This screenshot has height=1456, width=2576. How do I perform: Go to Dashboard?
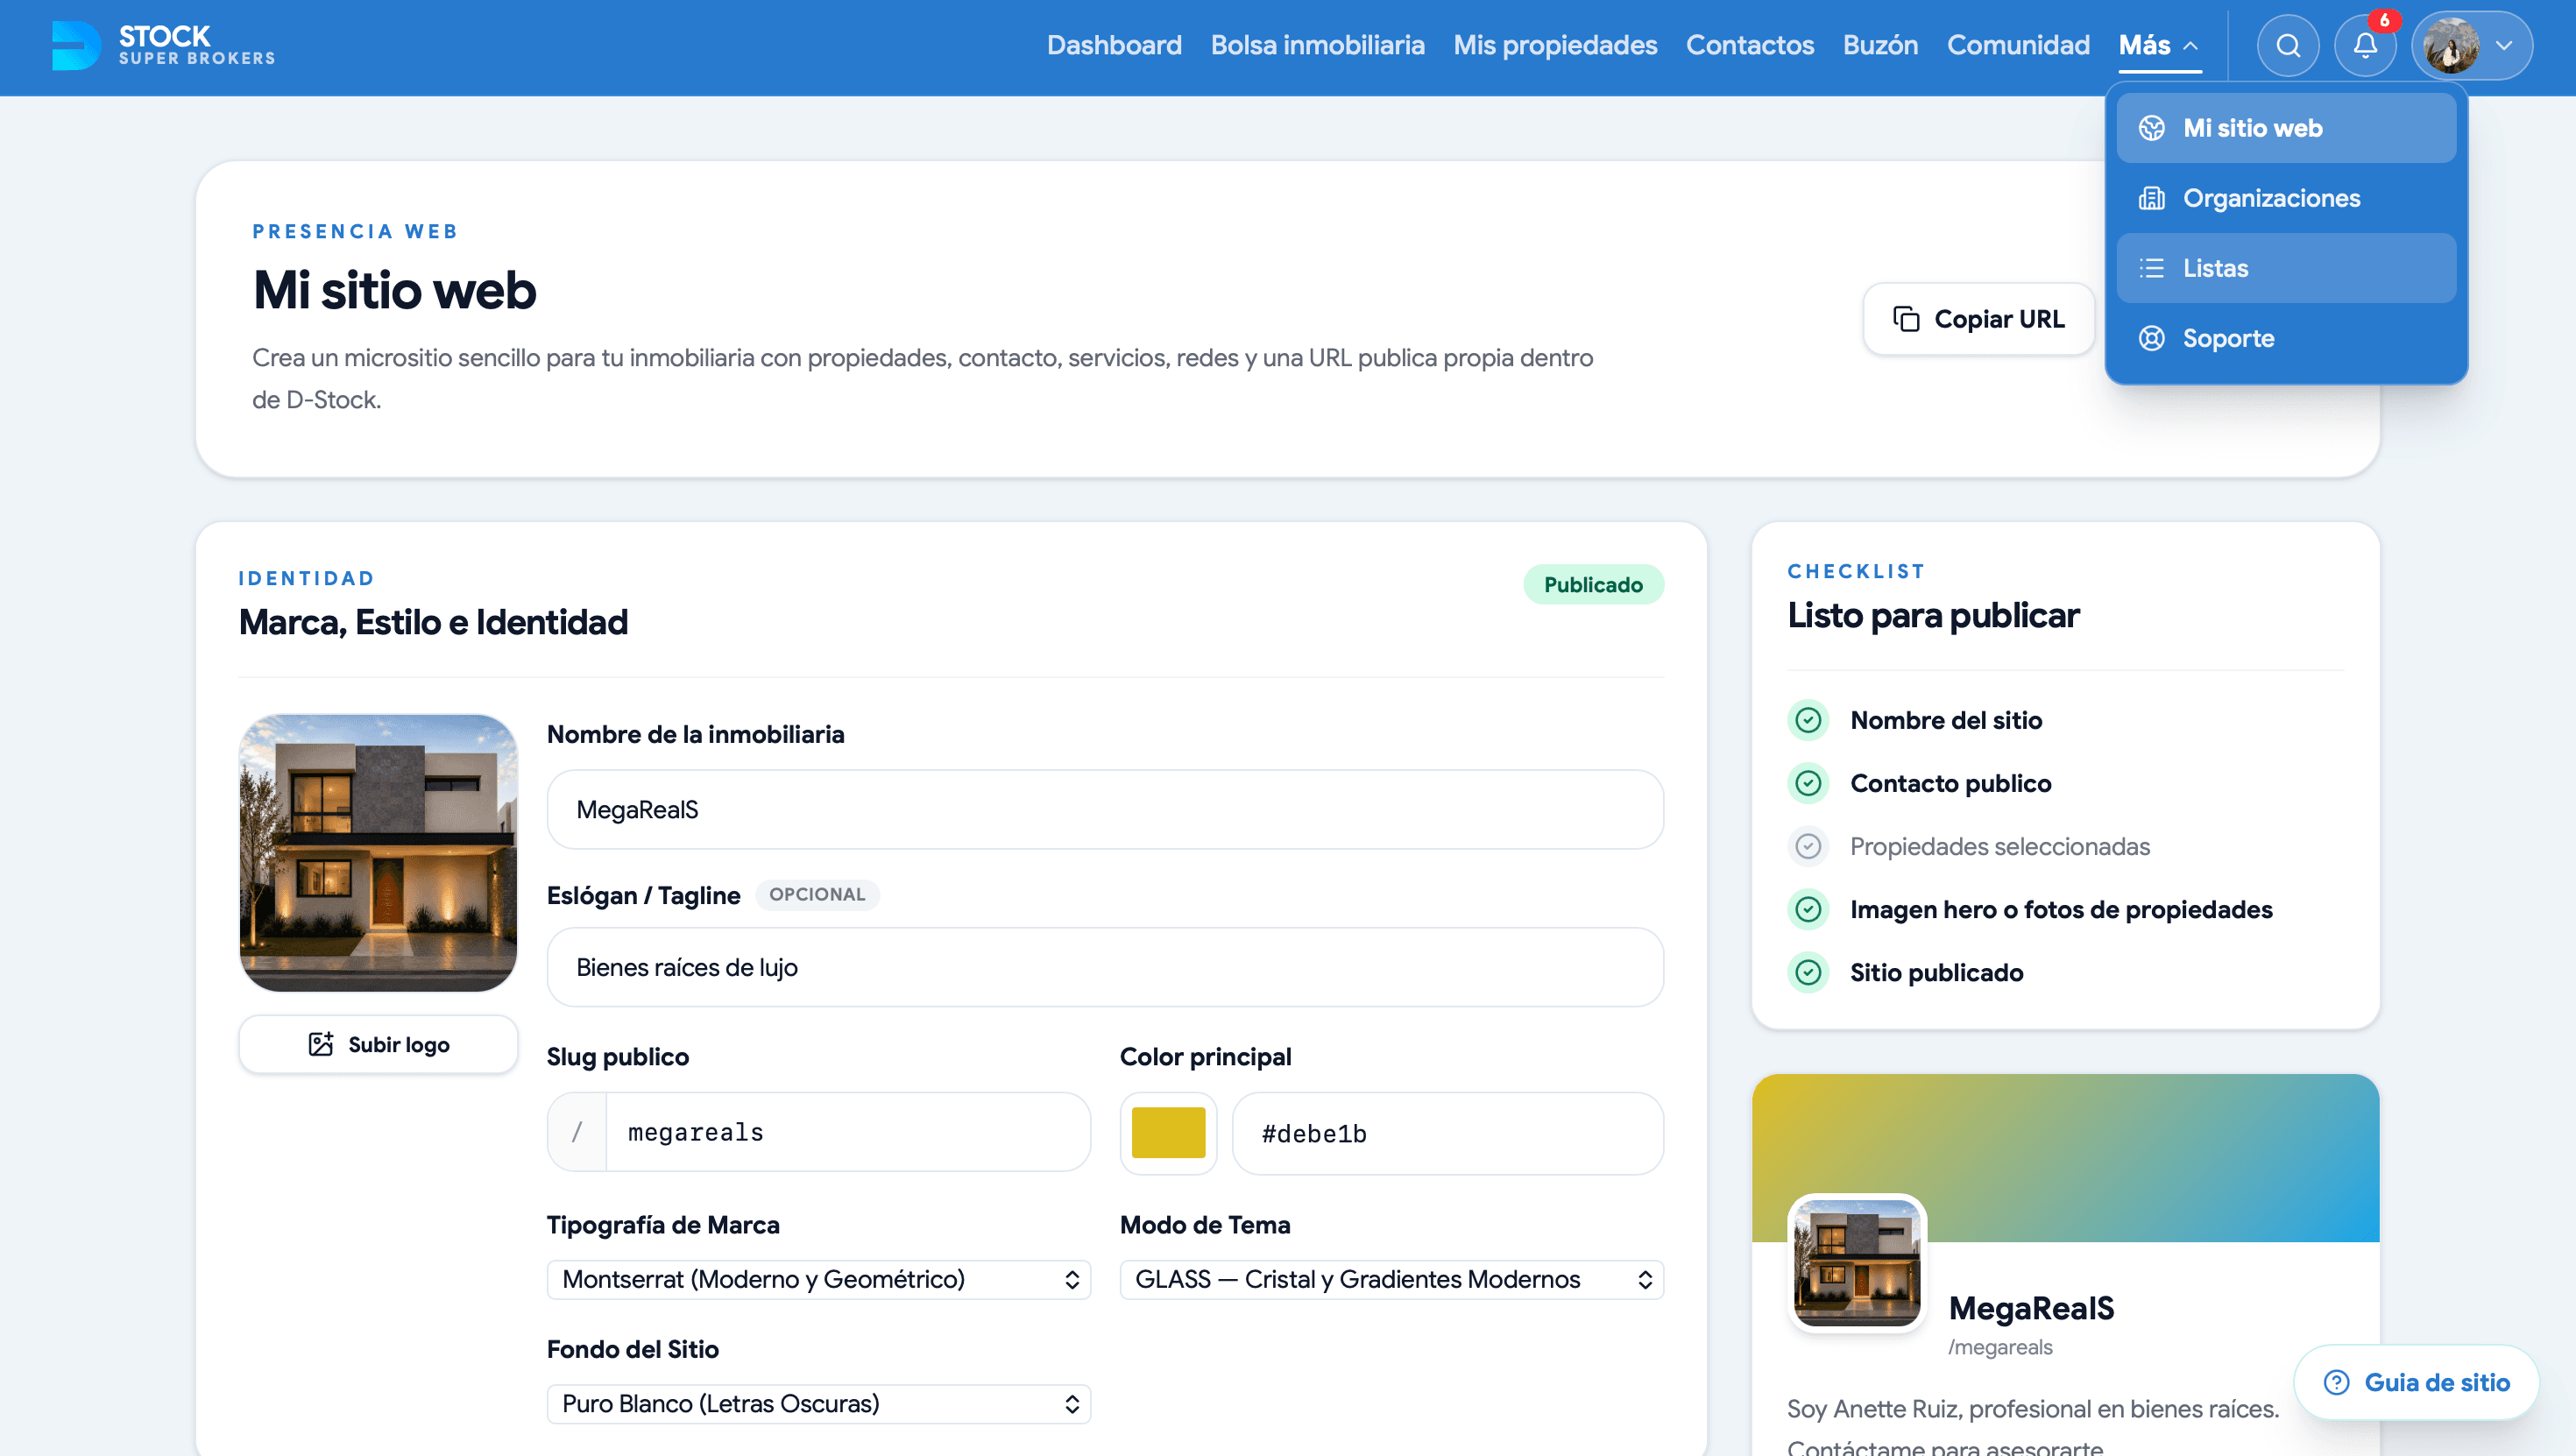[1114, 45]
